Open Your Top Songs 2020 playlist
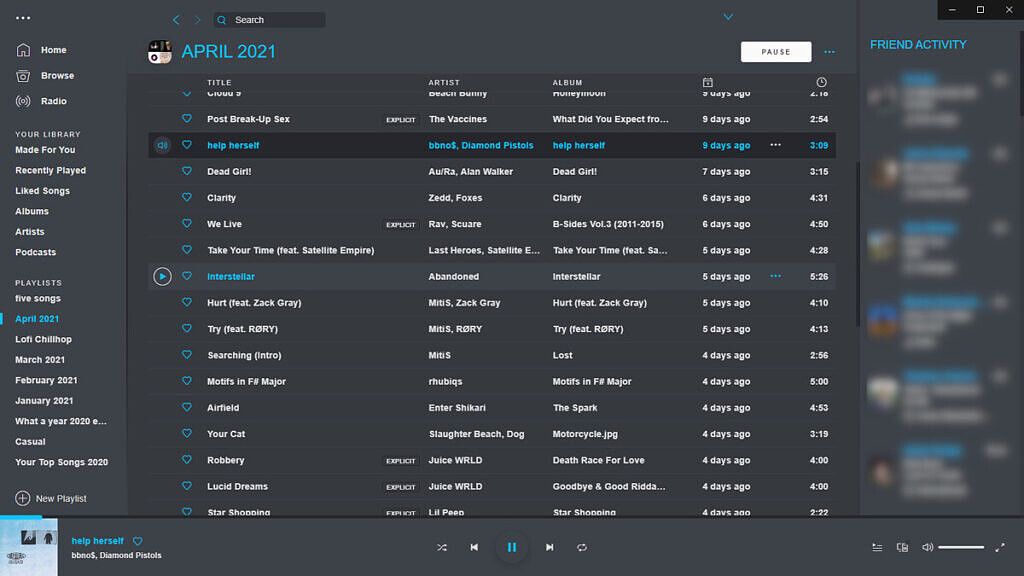Screen dimensions: 1024x576 coord(61,462)
